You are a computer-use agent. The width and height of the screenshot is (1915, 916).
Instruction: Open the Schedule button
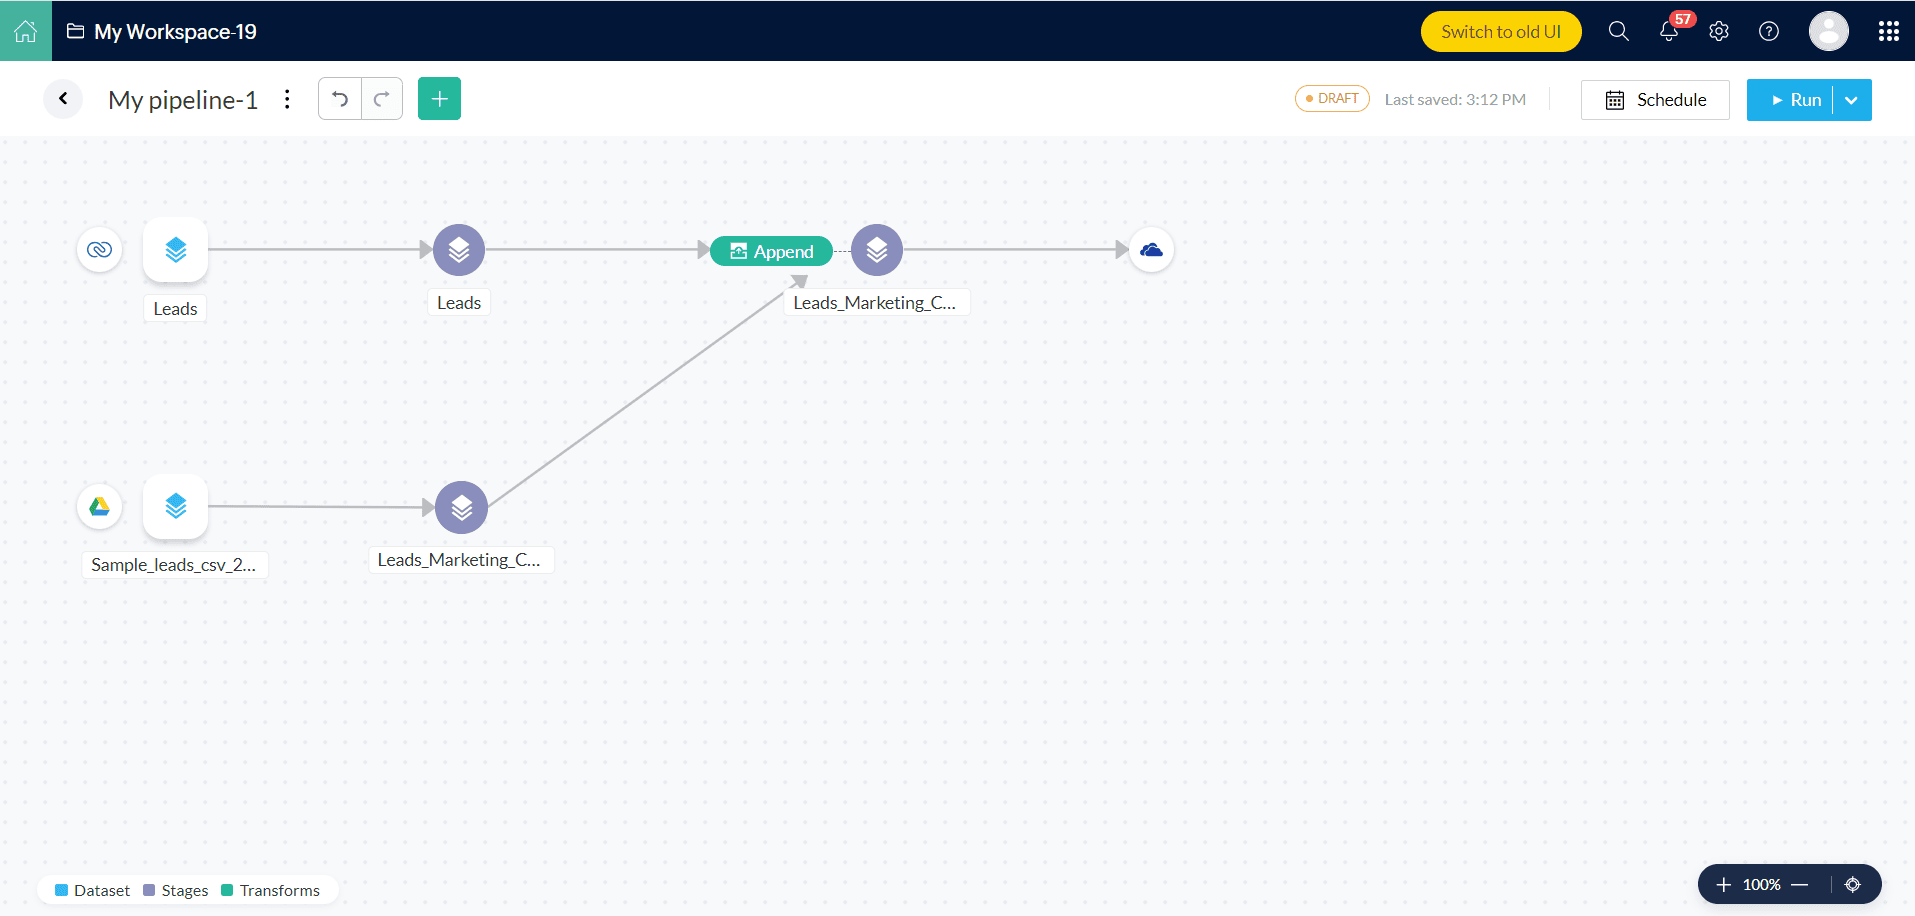[x=1655, y=100]
